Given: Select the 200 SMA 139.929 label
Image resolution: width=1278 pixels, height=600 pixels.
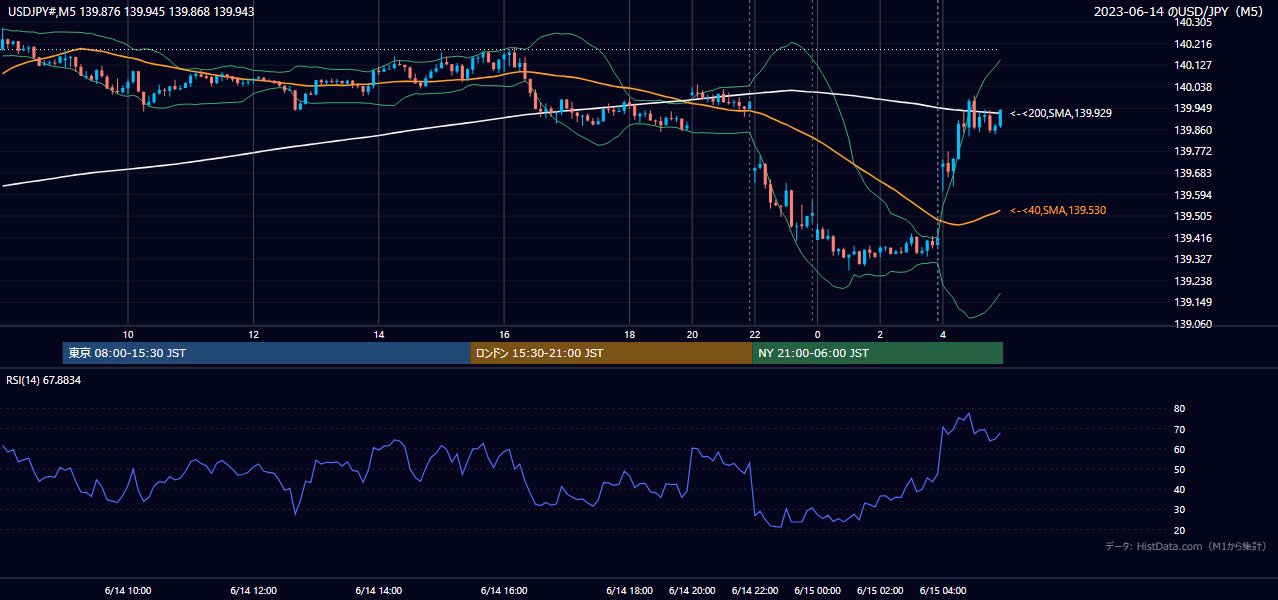Looking at the screenshot, I should click(1060, 113).
